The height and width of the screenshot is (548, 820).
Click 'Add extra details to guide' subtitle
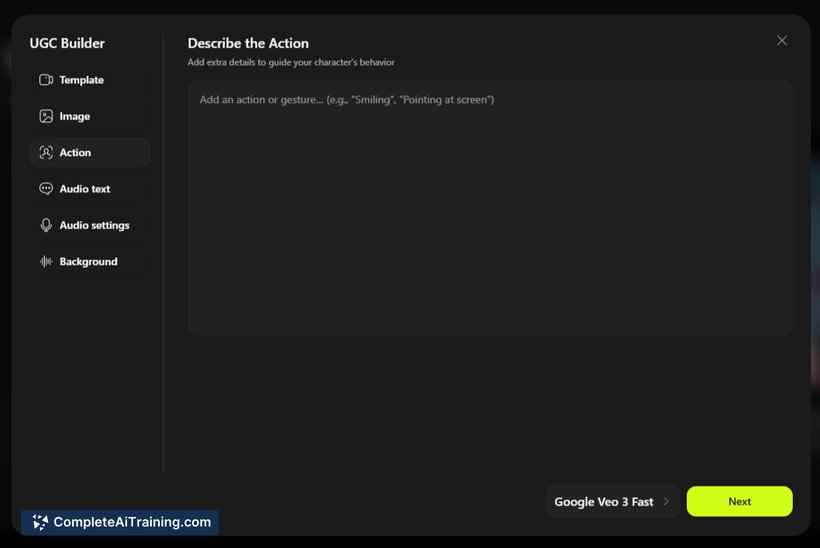291,62
